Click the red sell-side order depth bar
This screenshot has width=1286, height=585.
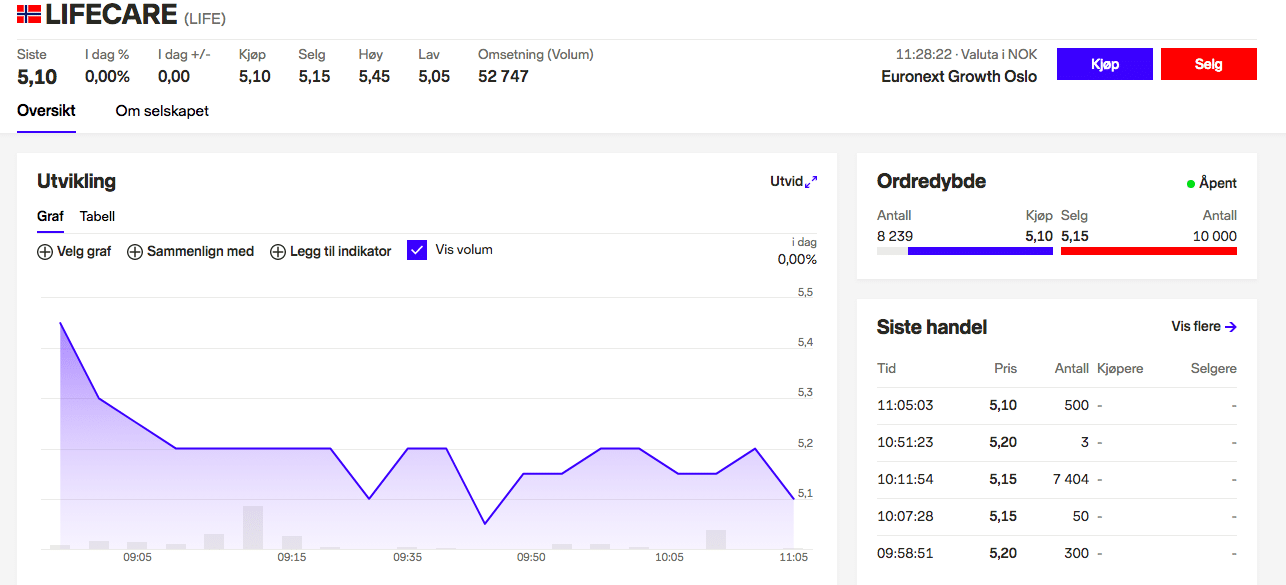click(x=1148, y=251)
